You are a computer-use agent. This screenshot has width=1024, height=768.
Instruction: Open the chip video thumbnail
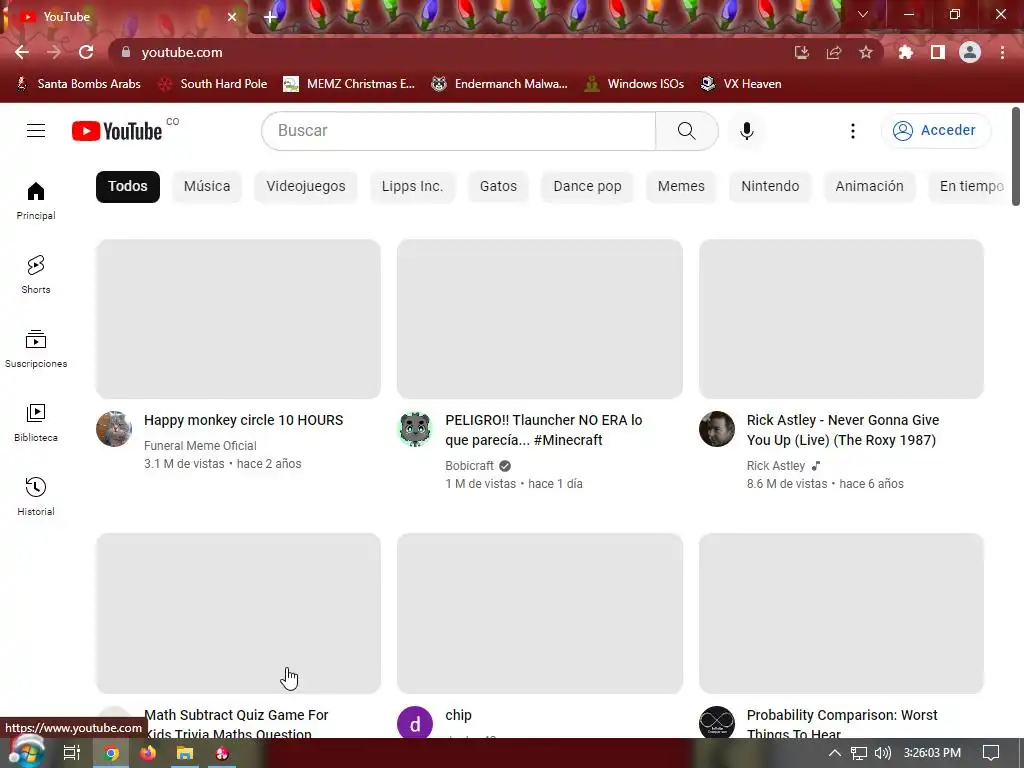click(x=540, y=613)
